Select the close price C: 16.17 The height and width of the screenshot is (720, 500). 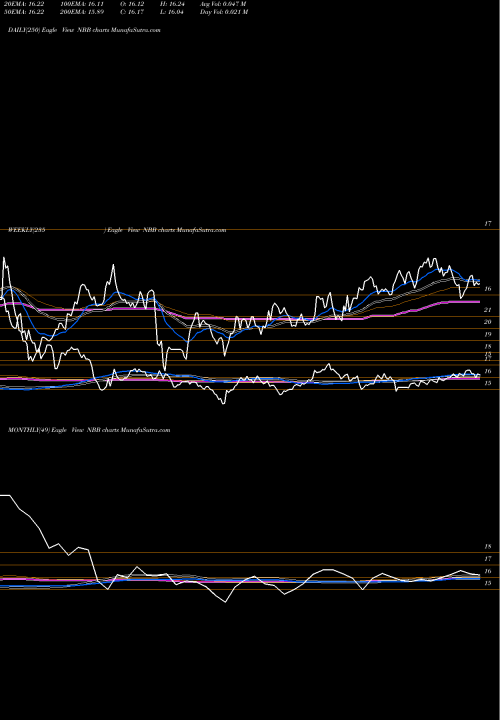[x=132, y=12]
